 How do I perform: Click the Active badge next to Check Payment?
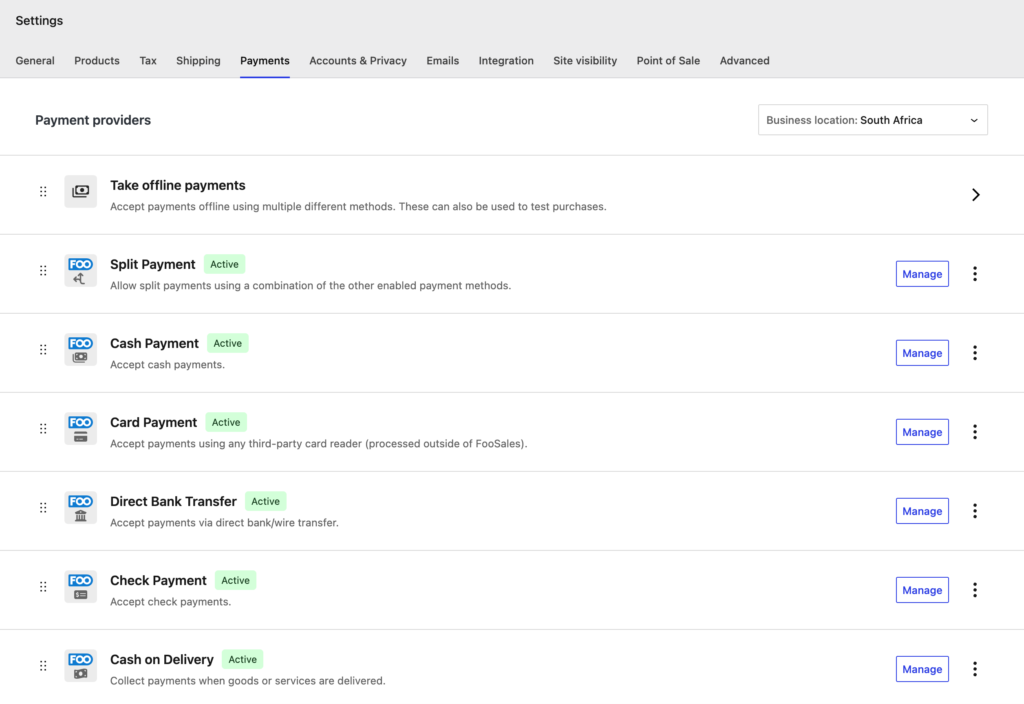point(235,581)
